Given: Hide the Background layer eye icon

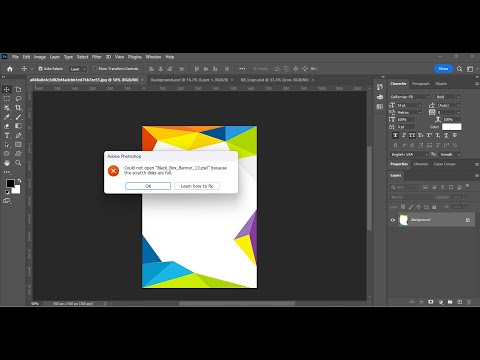Looking at the screenshot, I should tap(393, 220).
